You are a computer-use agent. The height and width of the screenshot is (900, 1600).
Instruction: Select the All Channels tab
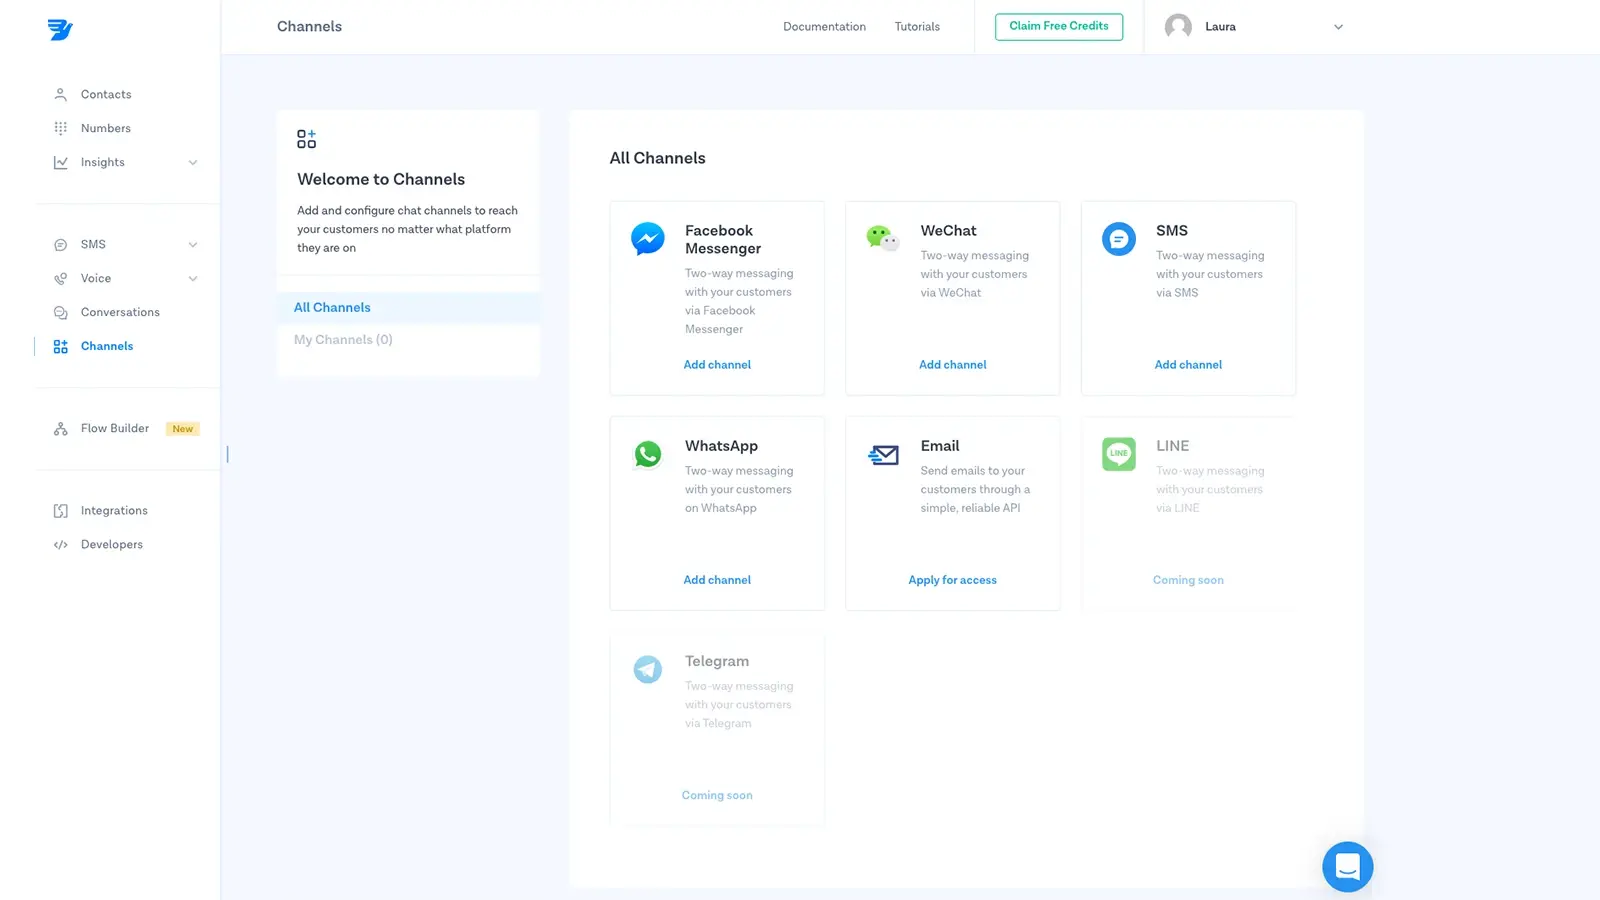click(408, 307)
